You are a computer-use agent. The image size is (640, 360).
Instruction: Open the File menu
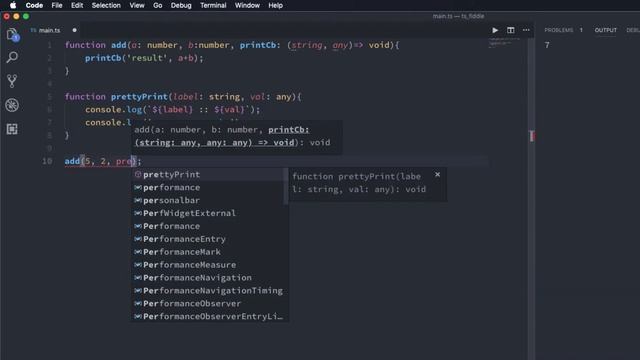pyautogui.click(x=57, y=5)
